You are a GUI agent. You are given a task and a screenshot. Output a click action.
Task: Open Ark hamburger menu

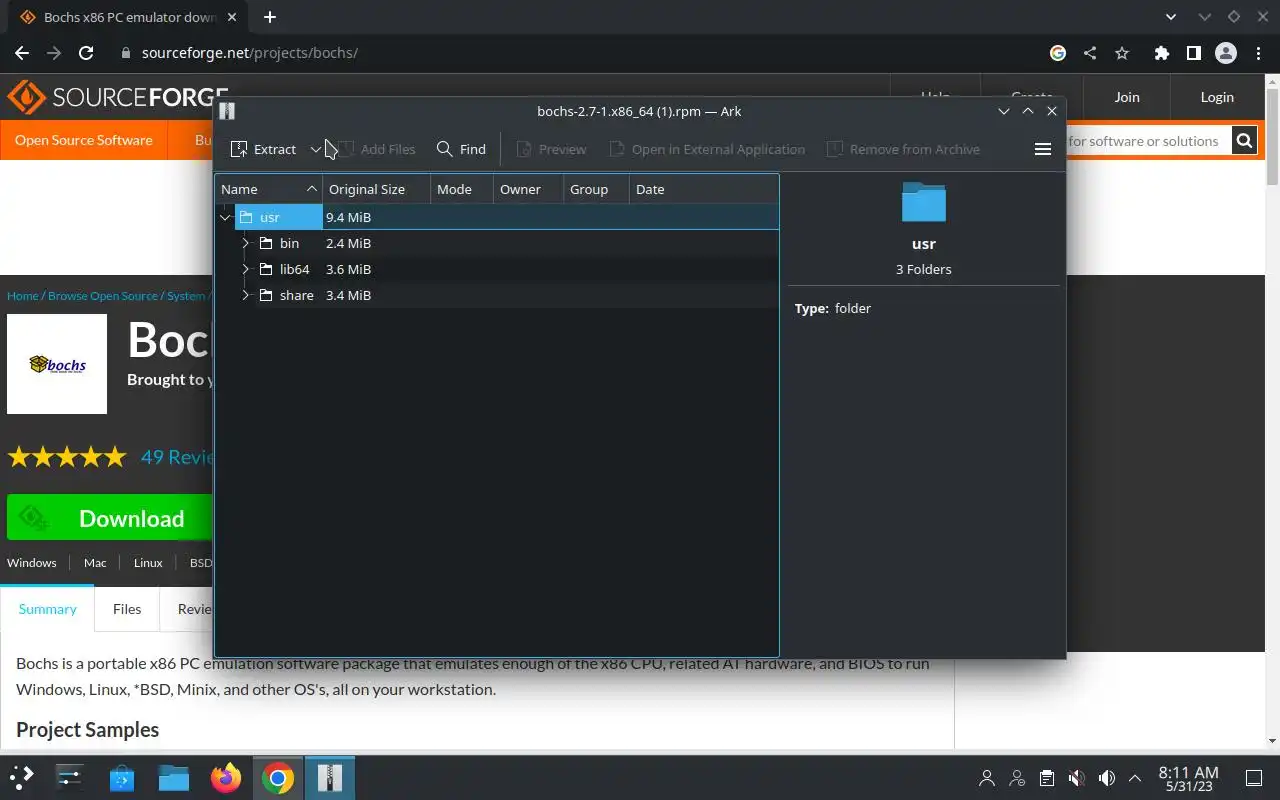[x=1042, y=149]
